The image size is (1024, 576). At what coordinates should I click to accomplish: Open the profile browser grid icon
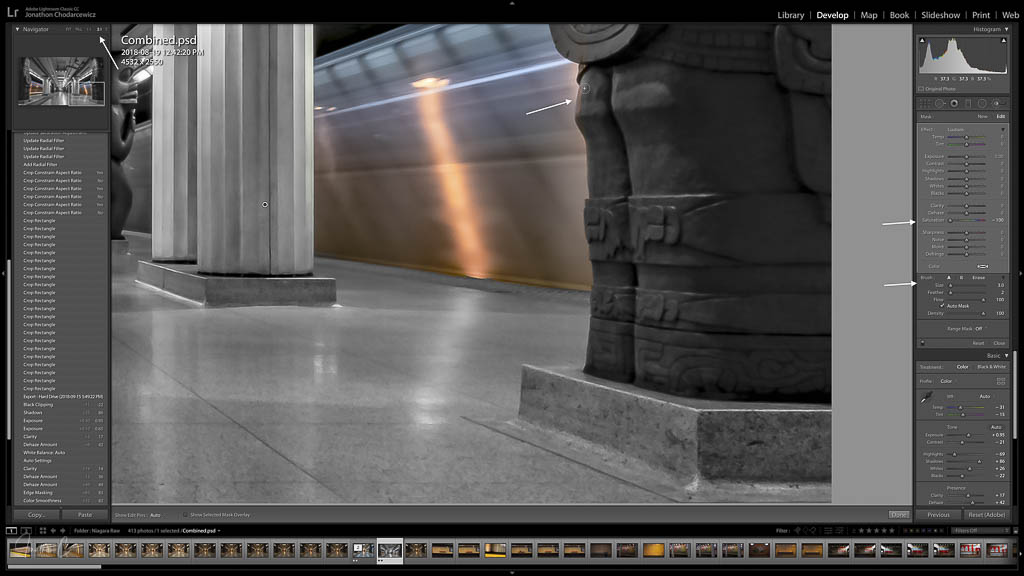tap(1001, 381)
